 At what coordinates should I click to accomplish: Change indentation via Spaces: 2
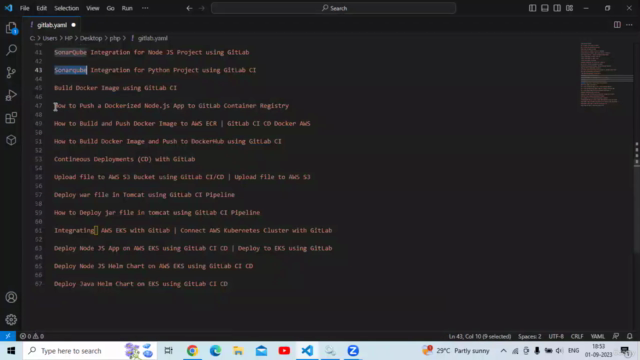click(x=529, y=336)
